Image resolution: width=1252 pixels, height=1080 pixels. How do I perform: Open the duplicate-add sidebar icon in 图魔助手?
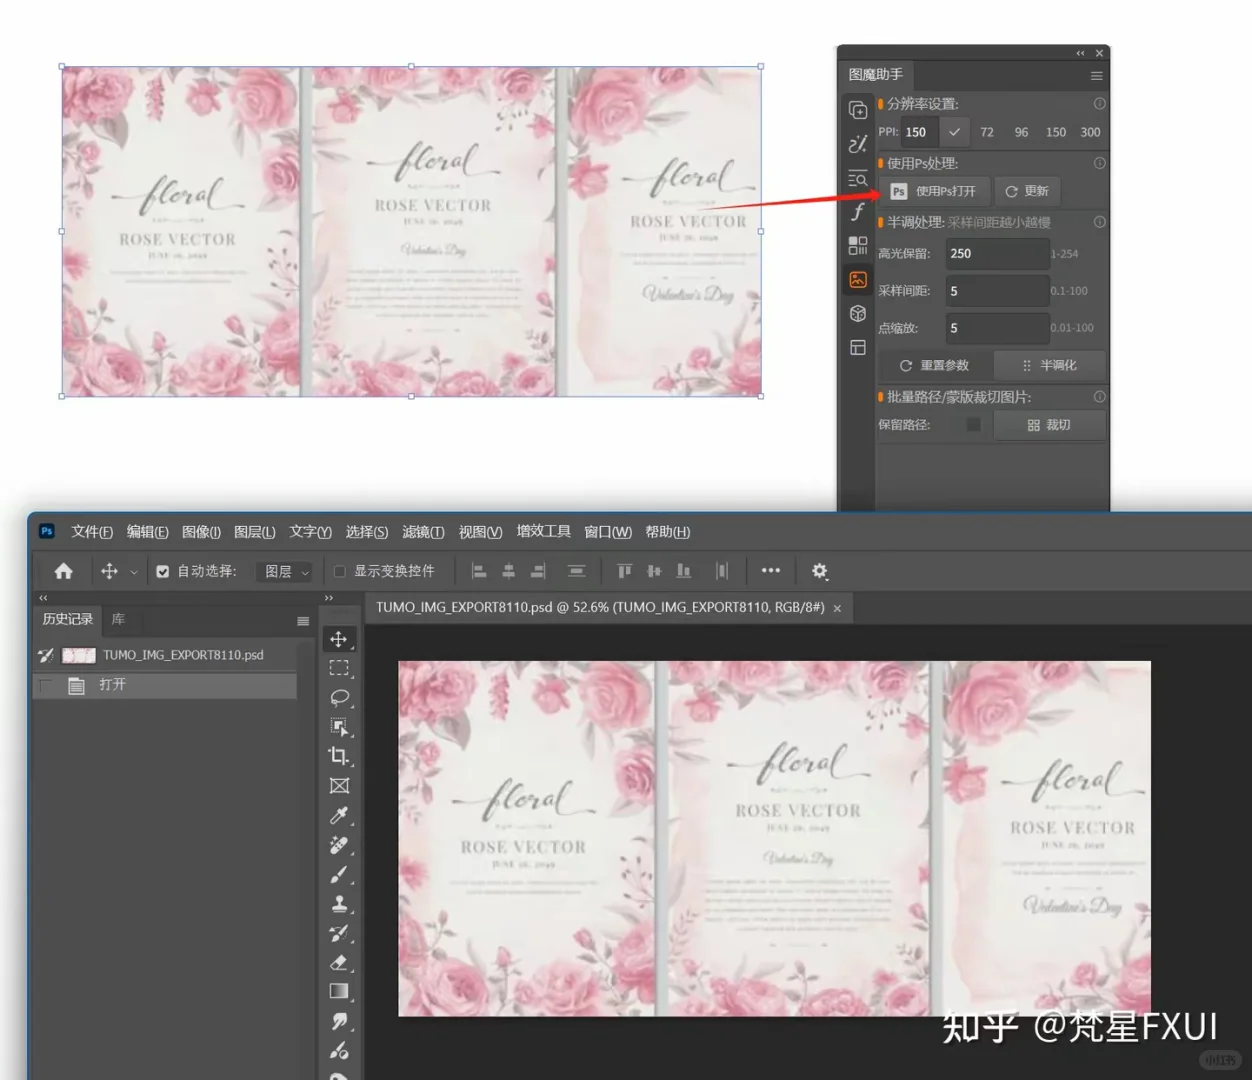pyautogui.click(x=858, y=110)
